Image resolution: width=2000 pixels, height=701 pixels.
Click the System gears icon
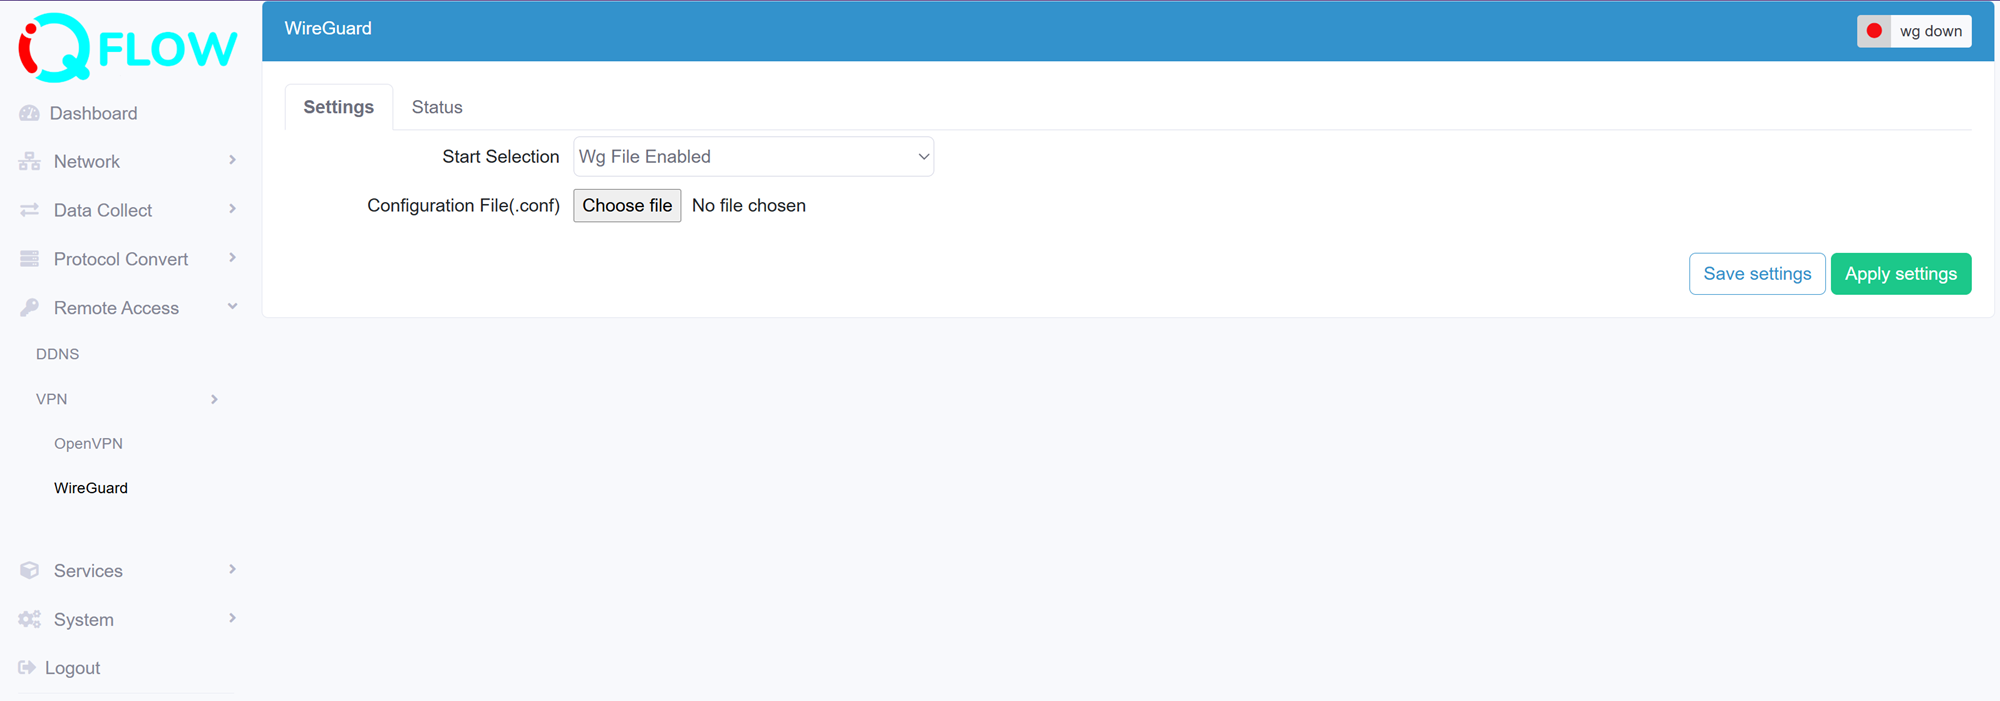(x=29, y=619)
